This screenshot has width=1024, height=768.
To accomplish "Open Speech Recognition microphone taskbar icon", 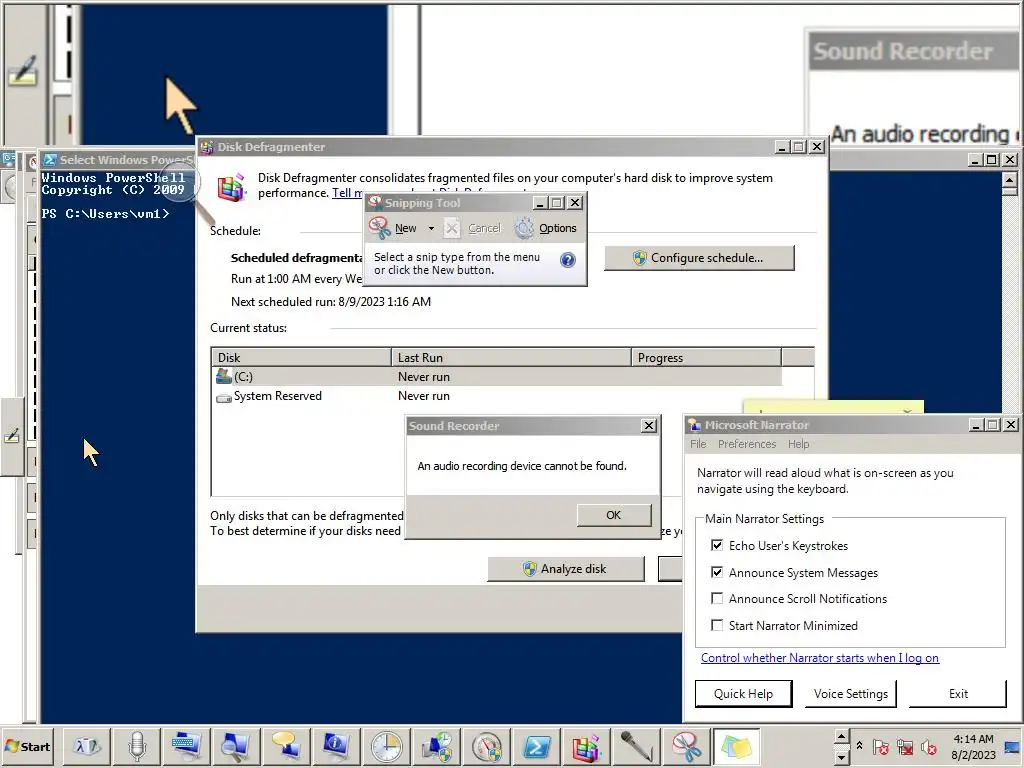I will click(136, 746).
